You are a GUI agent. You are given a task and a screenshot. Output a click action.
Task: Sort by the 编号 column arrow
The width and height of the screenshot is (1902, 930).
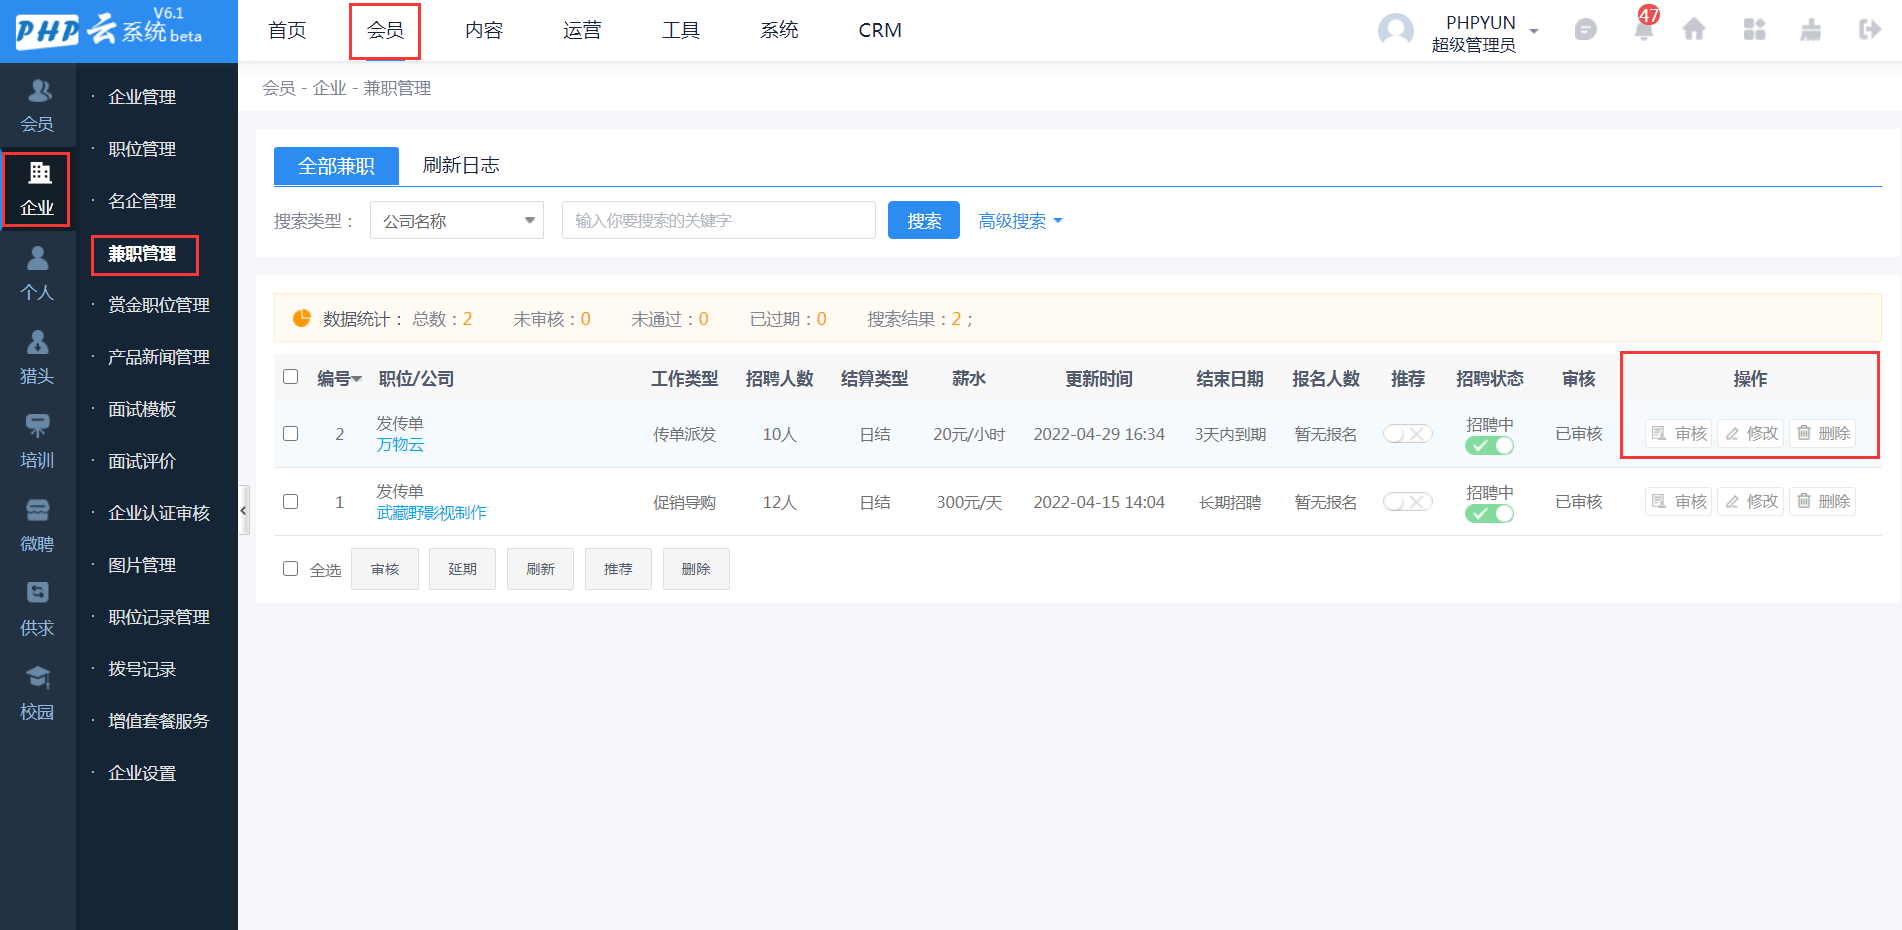[x=357, y=379]
